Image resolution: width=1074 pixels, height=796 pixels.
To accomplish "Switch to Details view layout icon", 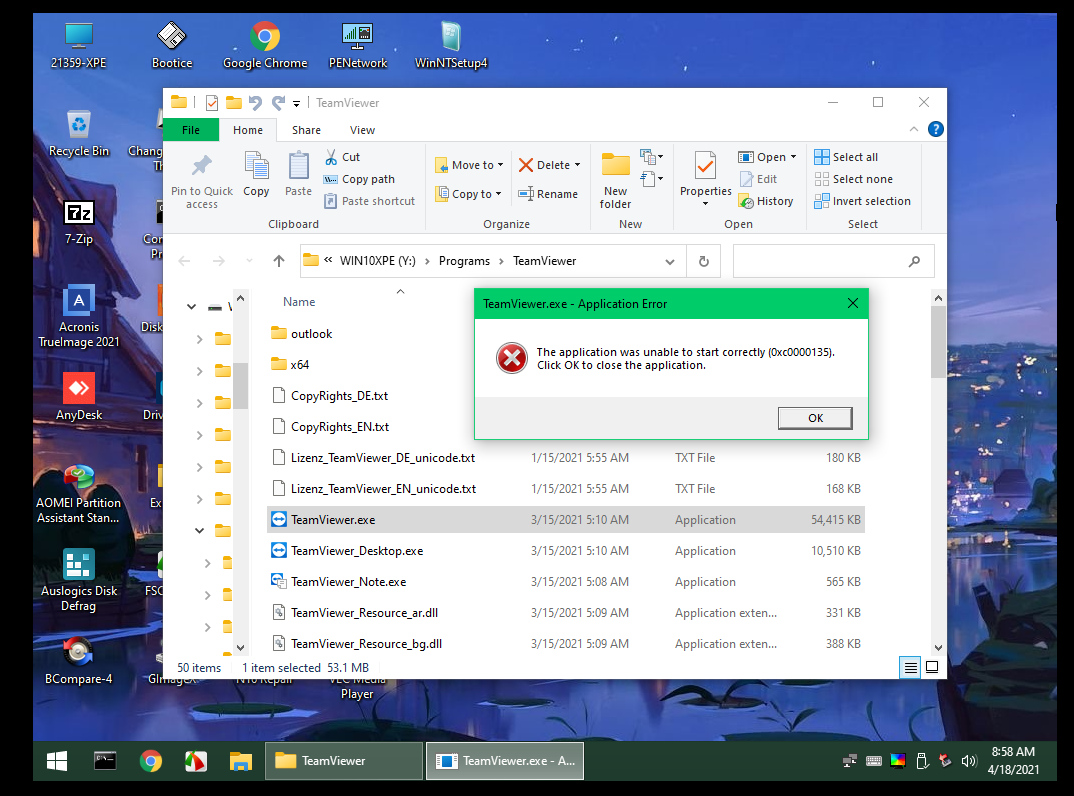I will (910, 667).
